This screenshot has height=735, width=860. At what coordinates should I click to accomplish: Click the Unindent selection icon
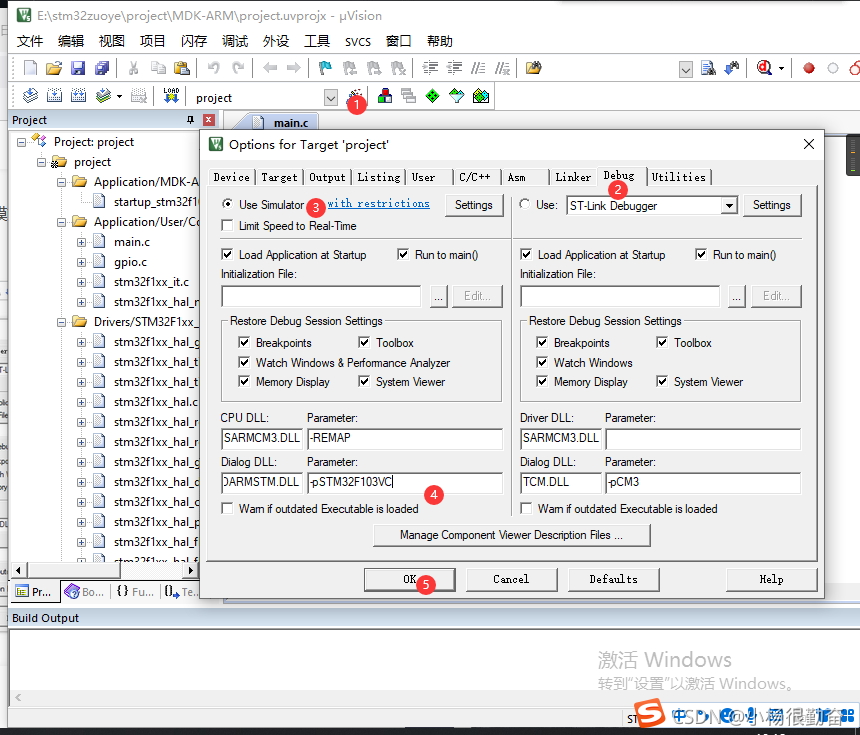tap(454, 68)
